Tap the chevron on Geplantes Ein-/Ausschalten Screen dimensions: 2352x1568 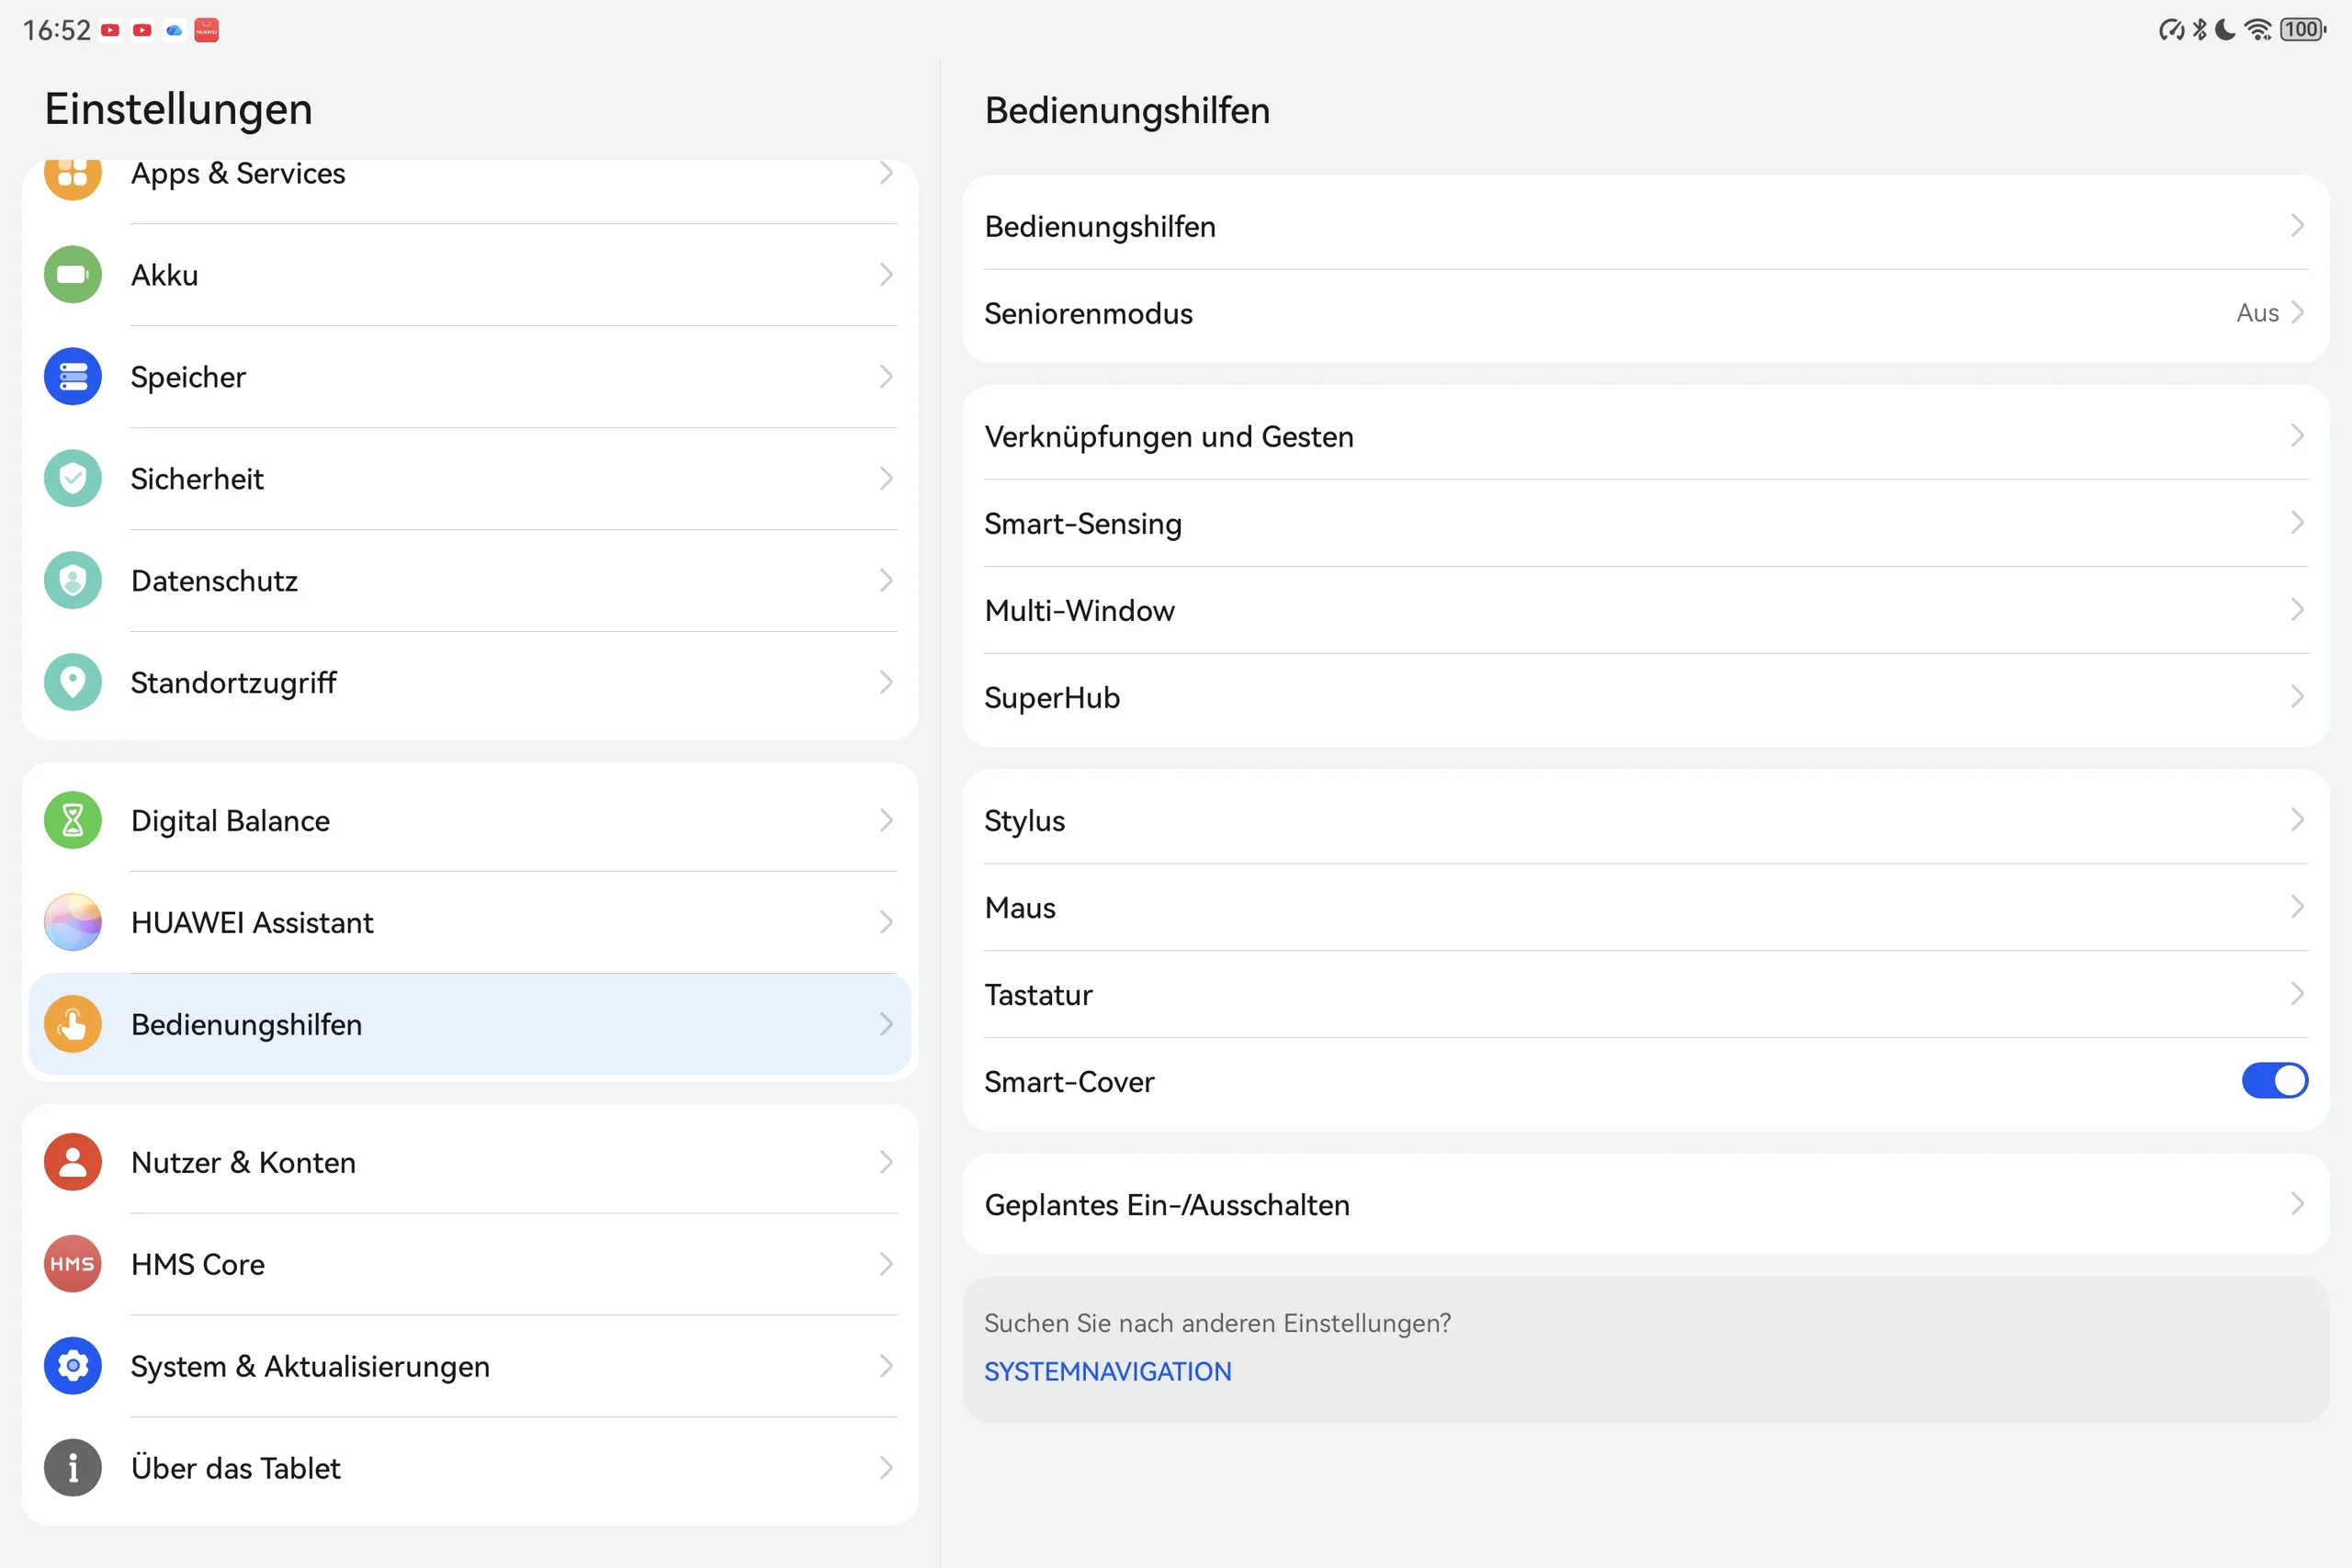click(x=2297, y=1204)
